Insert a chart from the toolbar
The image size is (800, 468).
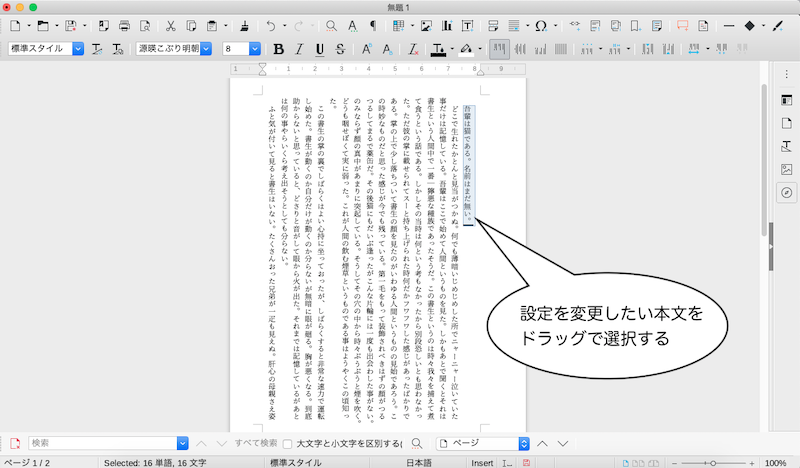tap(447, 26)
